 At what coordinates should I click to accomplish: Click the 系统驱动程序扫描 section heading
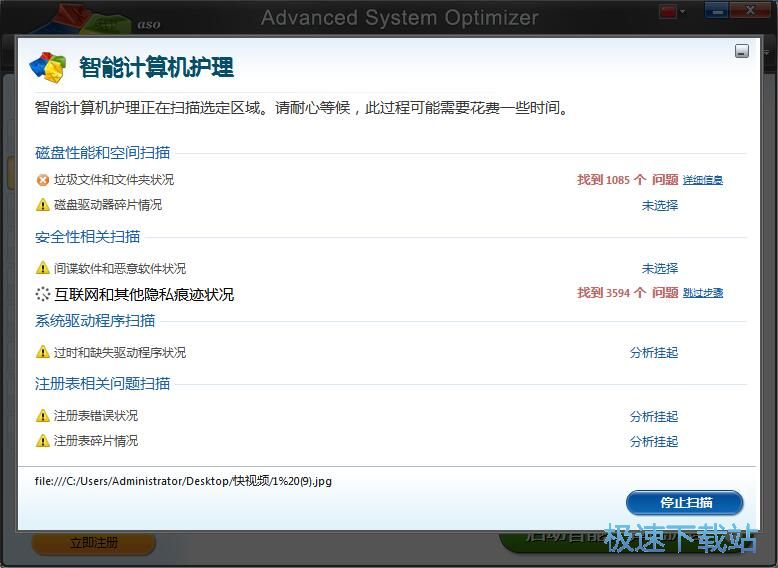click(95, 320)
